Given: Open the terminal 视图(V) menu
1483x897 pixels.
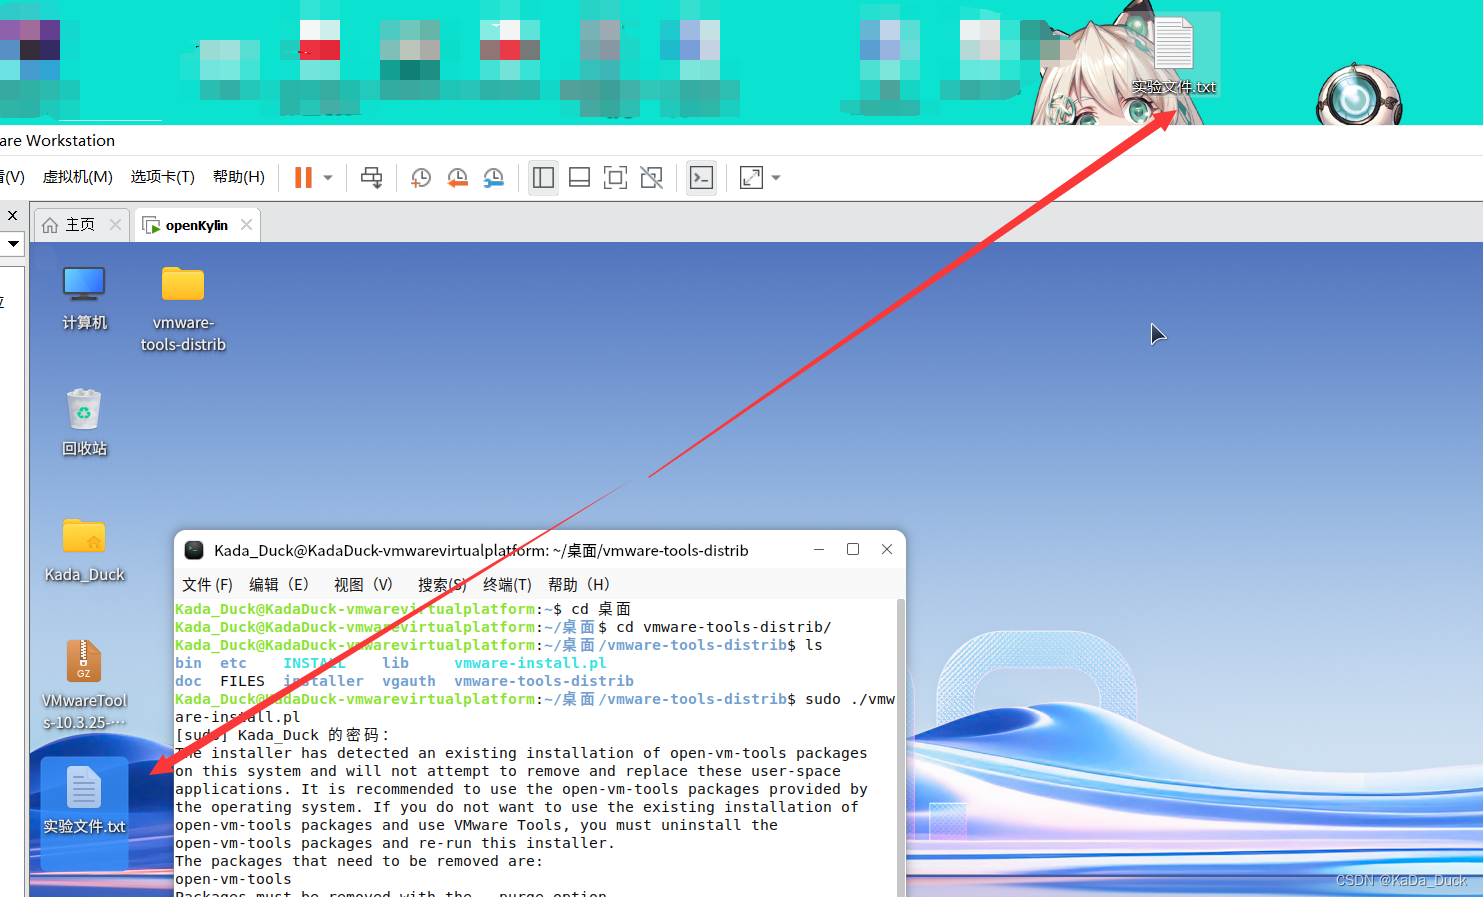Looking at the screenshot, I should [x=363, y=585].
